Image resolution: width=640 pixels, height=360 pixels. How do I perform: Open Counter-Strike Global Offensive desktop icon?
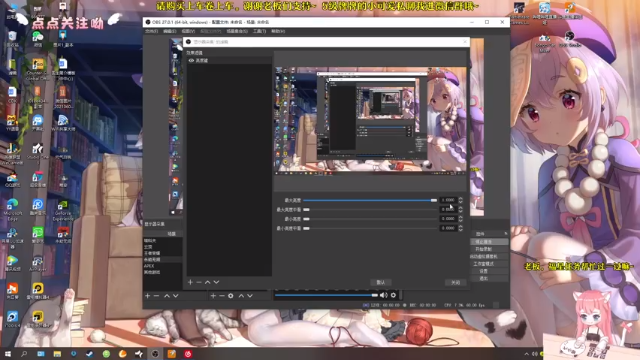coord(37,69)
